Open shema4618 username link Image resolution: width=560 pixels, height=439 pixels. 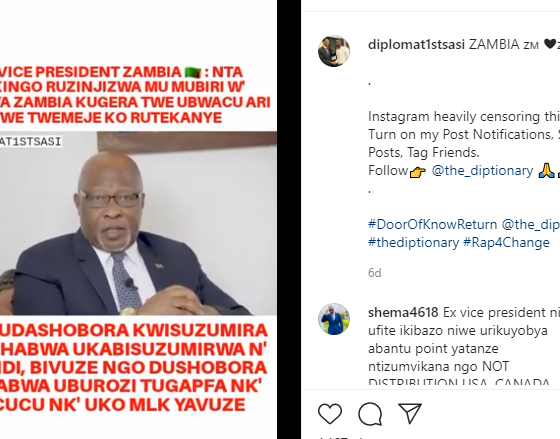[x=403, y=313]
